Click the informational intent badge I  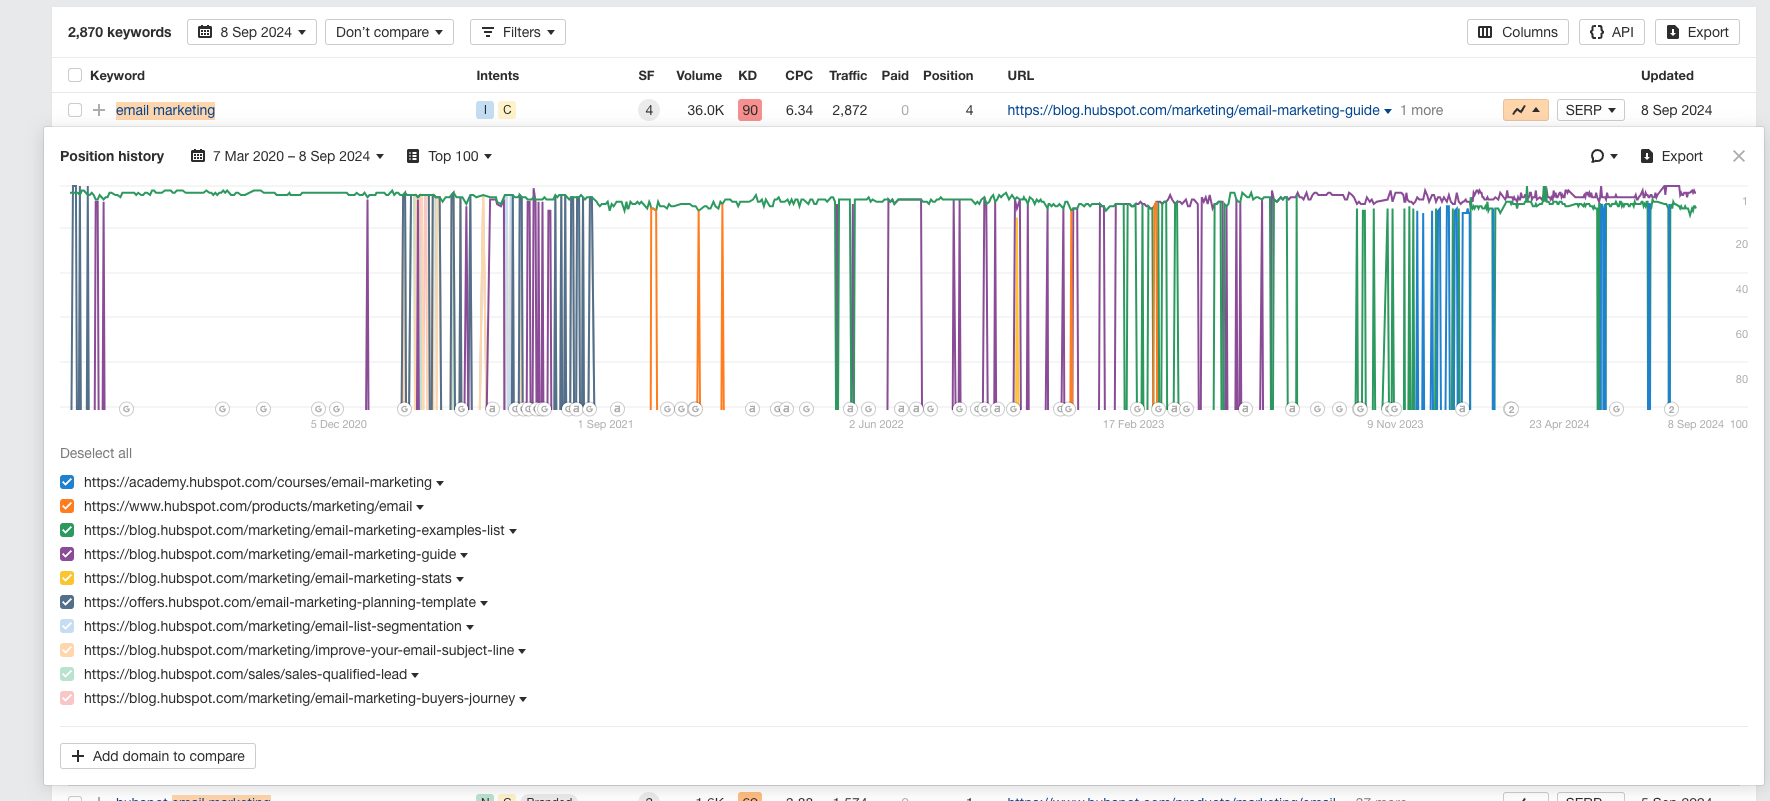click(485, 110)
